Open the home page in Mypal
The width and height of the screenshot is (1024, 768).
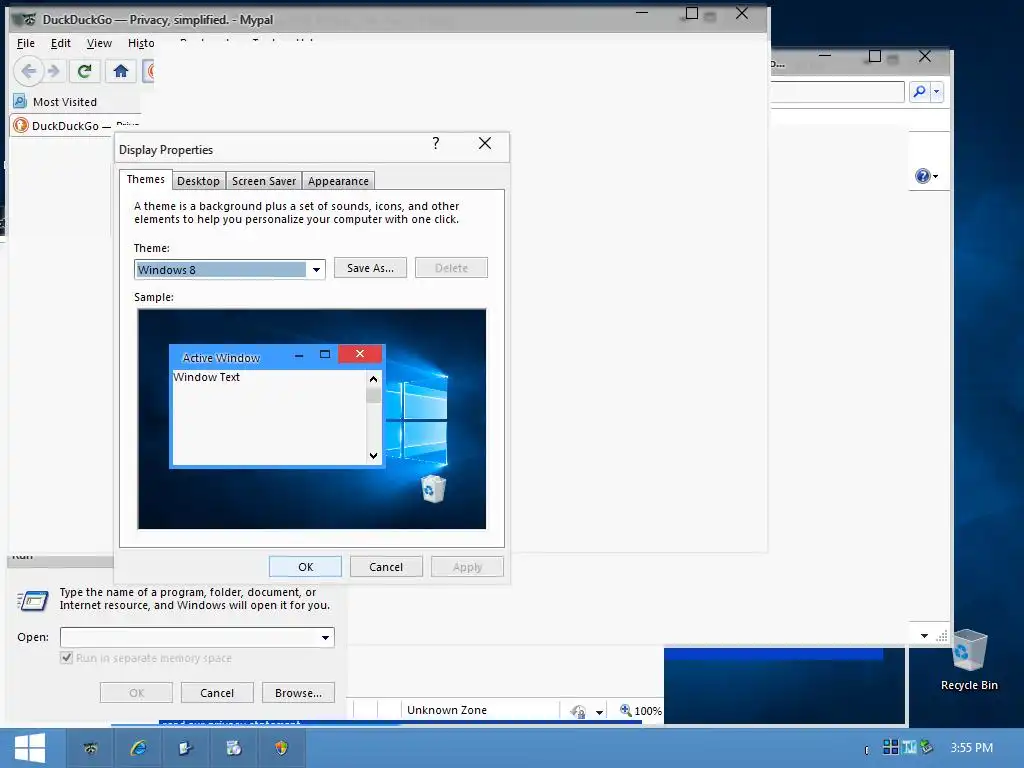(x=121, y=71)
